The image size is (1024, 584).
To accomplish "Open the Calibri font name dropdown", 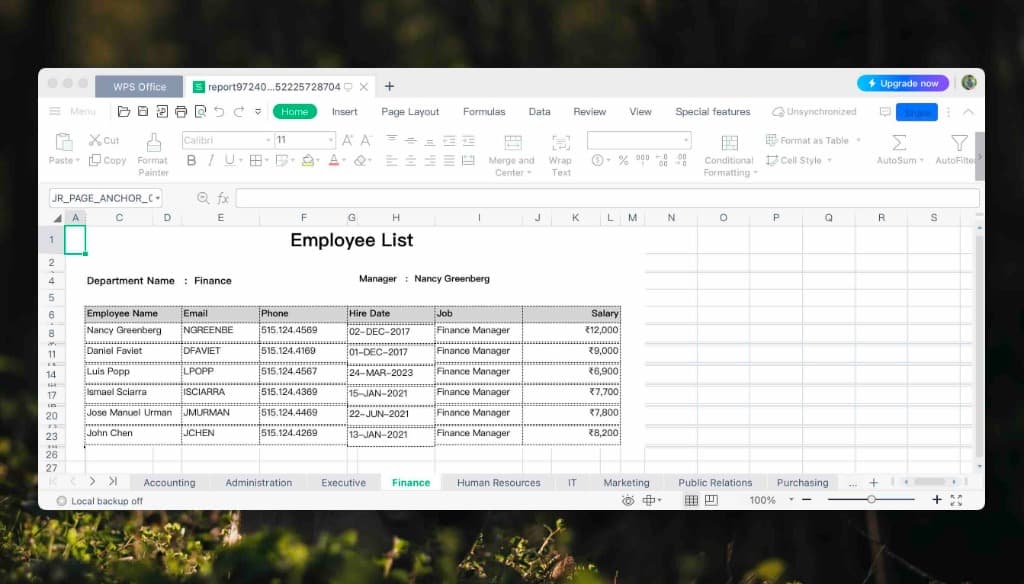I will click(x=268, y=140).
